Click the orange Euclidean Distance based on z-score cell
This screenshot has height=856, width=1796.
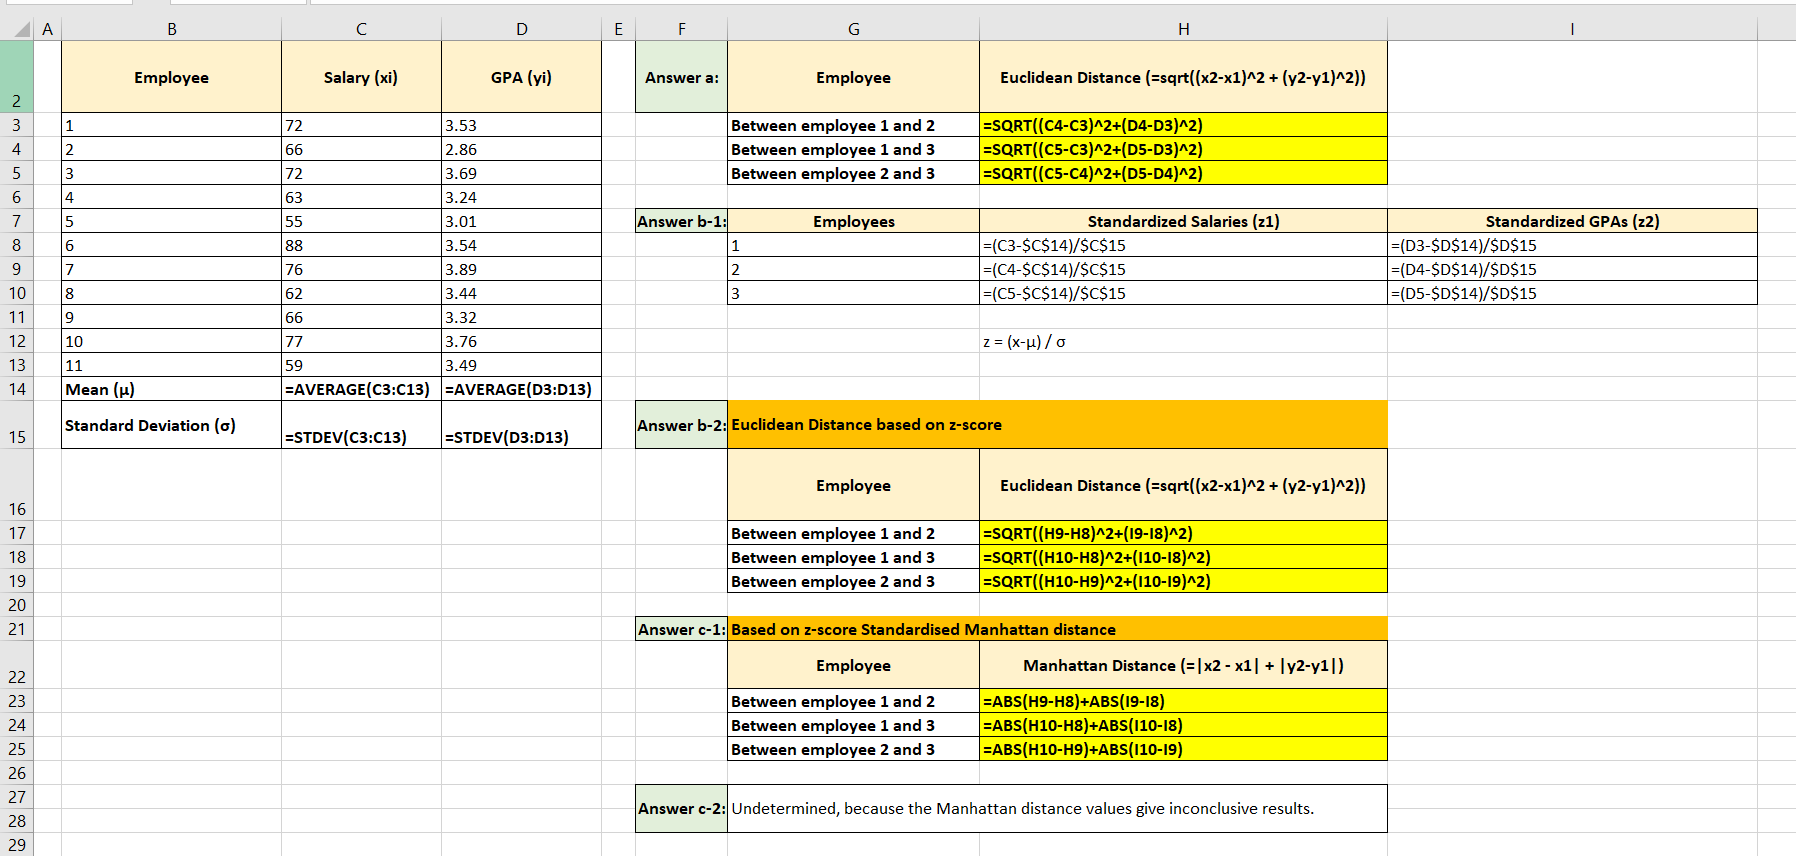click(x=1056, y=424)
